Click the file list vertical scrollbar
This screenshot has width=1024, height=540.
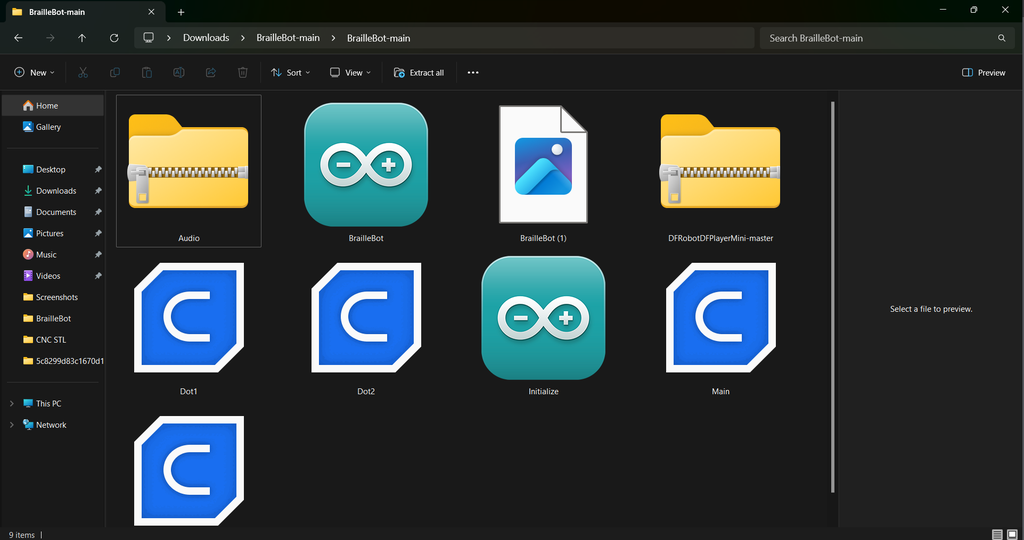pos(833,297)
